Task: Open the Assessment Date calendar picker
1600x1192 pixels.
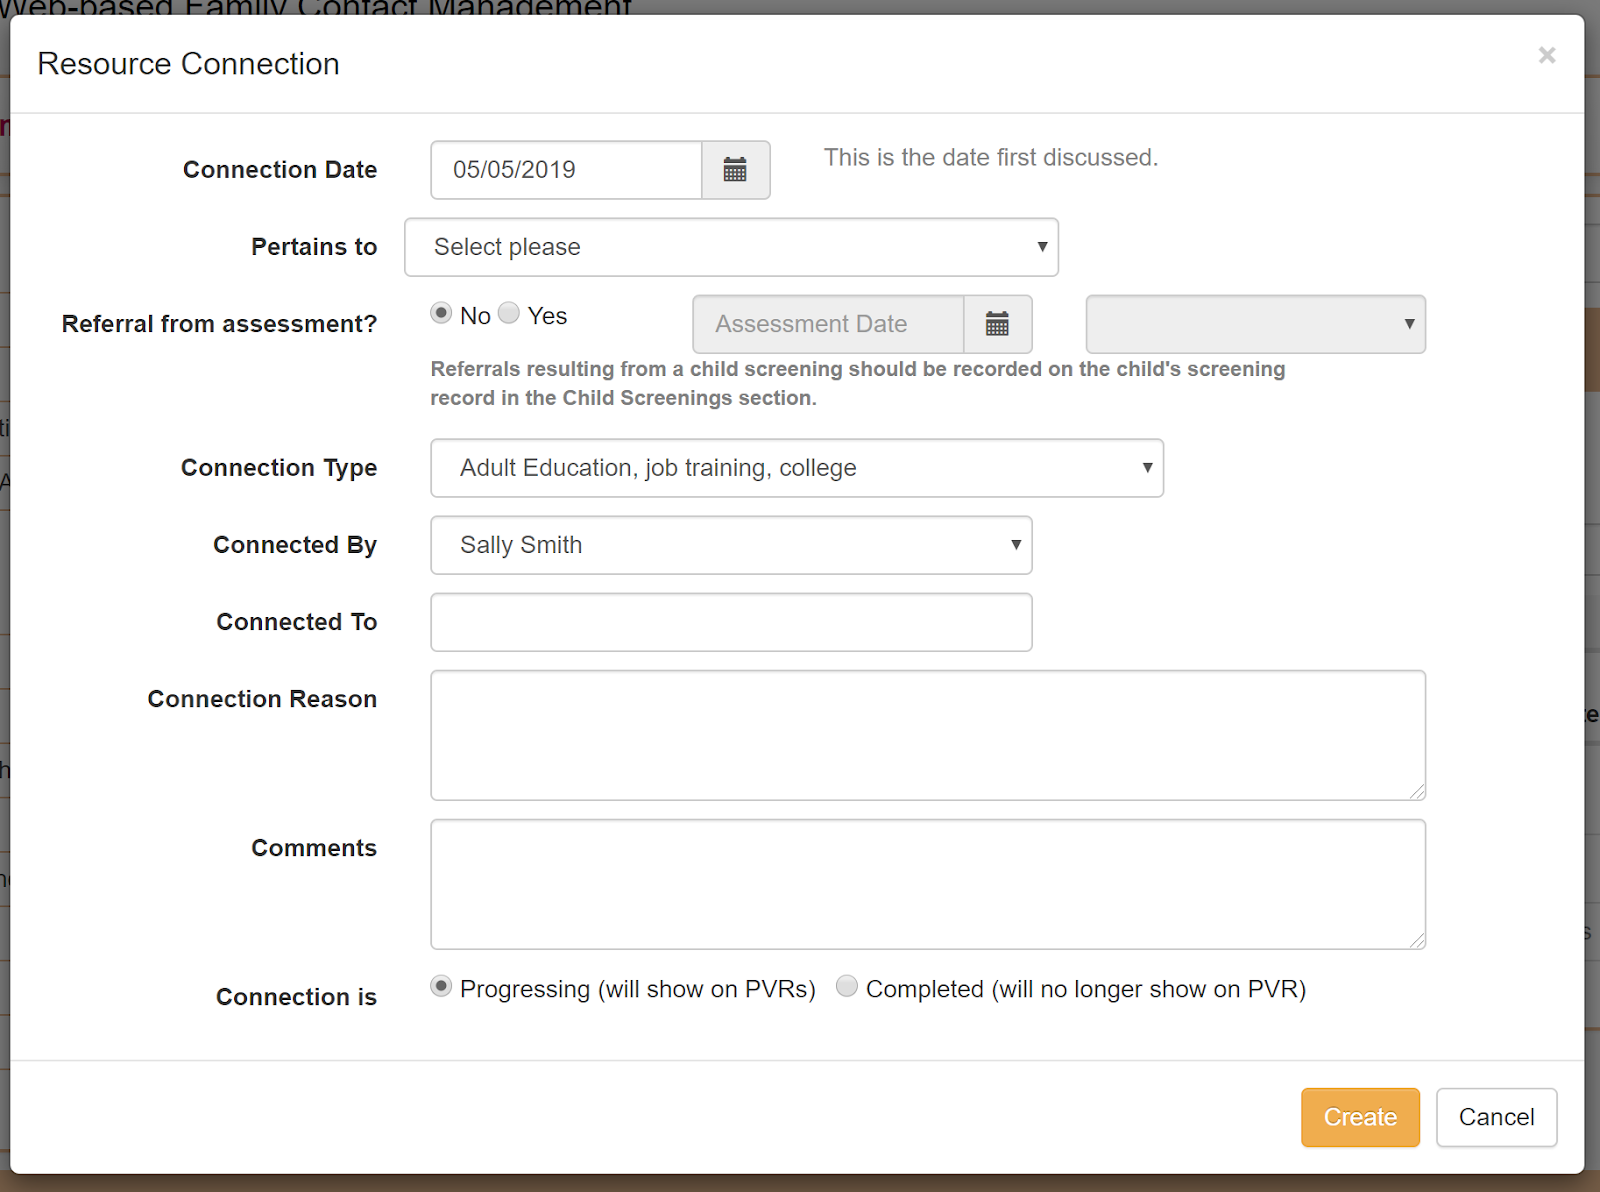Action: (997, 324)
